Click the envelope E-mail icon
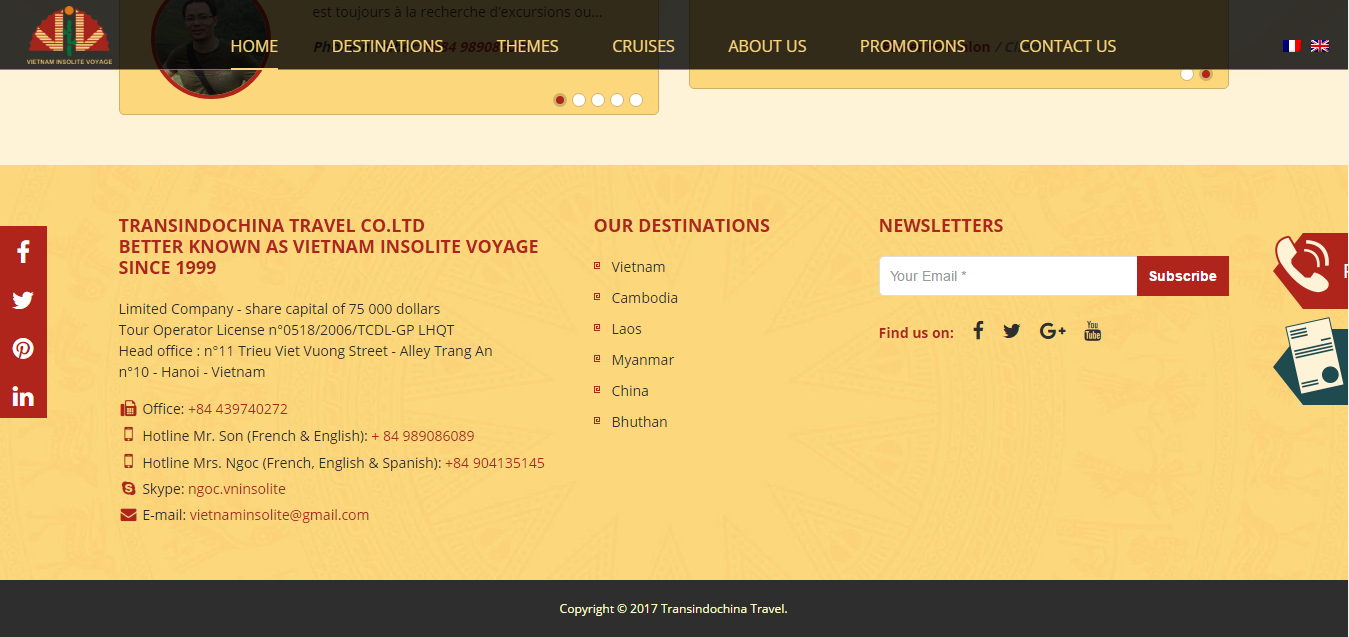The image size is (1349, 637). (x=128, y=515)
